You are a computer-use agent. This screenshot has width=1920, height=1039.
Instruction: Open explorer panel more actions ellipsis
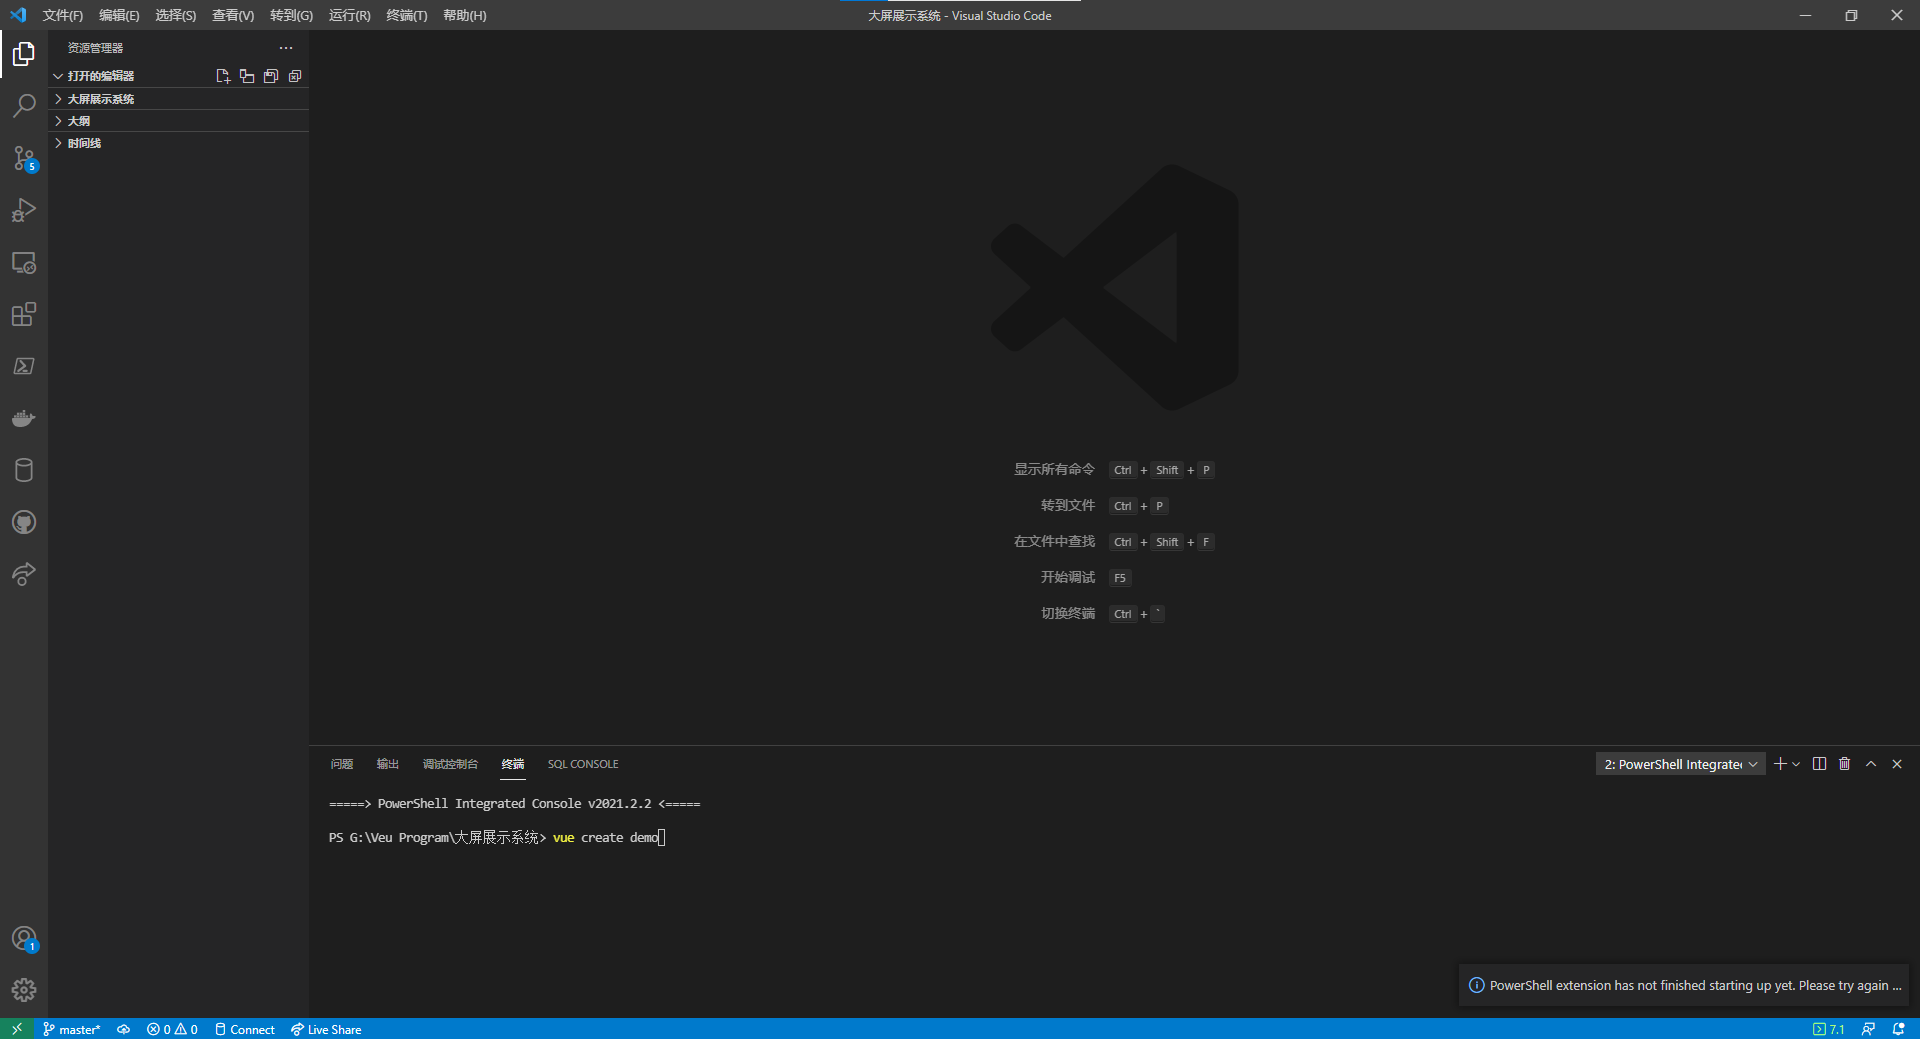tap(286, 48)
